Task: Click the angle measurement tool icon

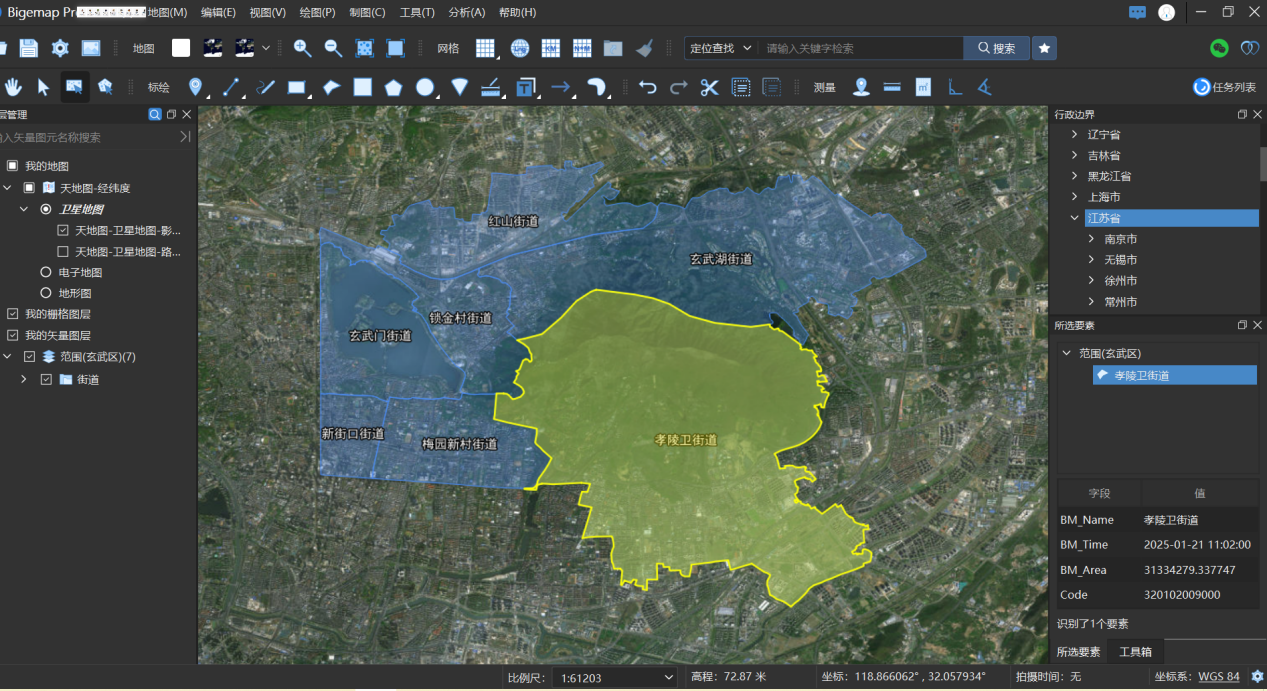Action: click(984, 88)
